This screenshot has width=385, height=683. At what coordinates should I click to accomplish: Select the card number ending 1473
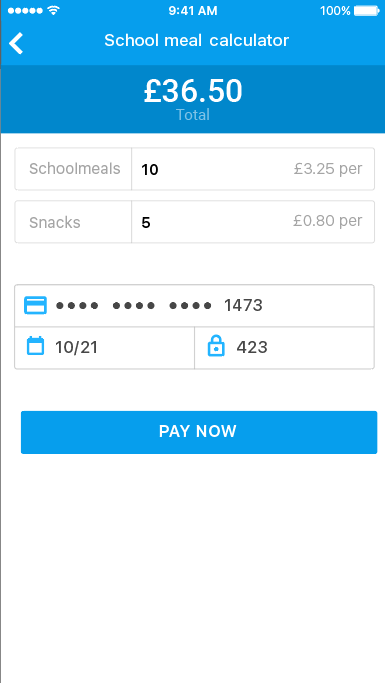194,305
